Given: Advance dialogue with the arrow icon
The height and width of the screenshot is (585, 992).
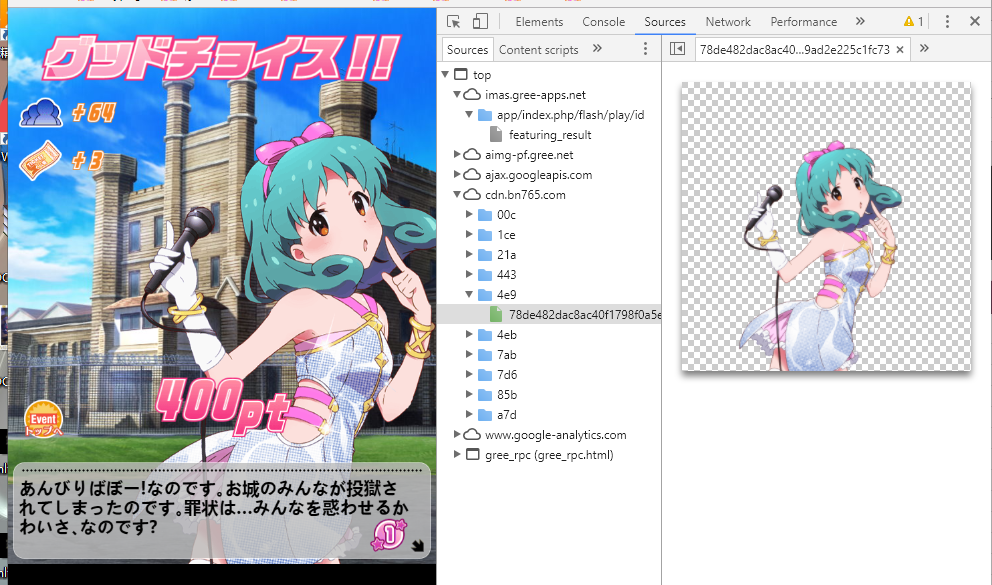Looking at the screenshot, I should (x=418, y=545).
